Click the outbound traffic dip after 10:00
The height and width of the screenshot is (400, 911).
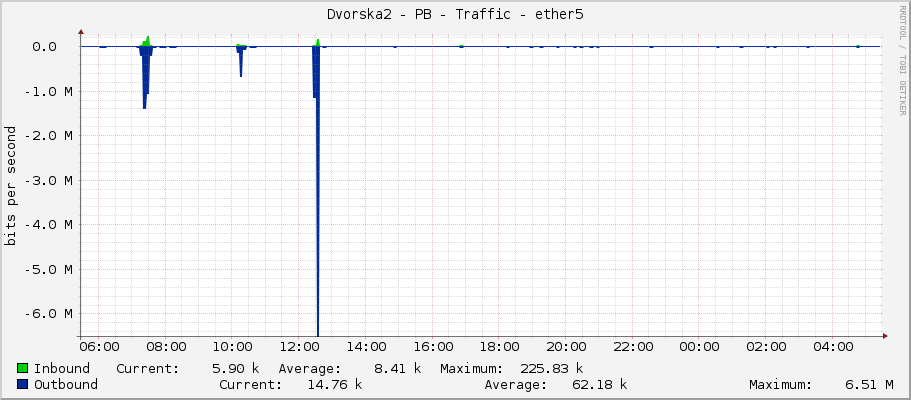tap(241, 62)
